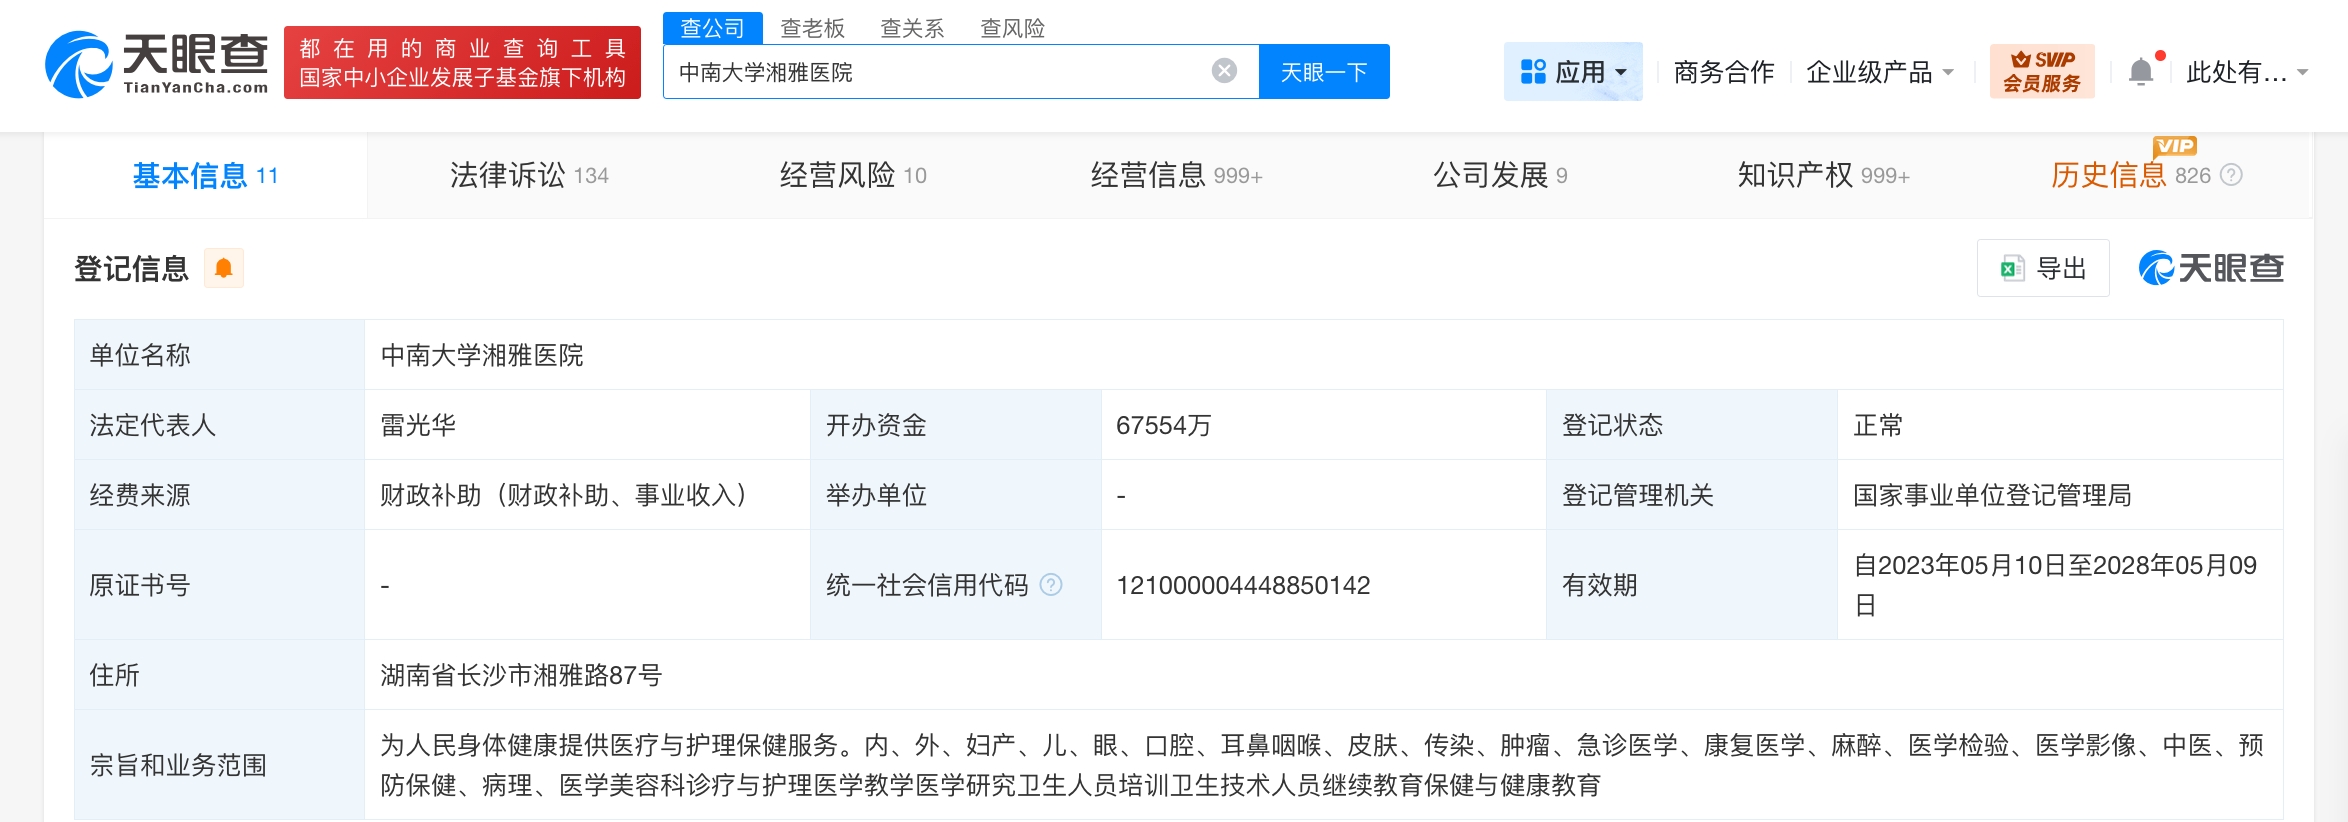Image resolution: width=2348 pixels, height=822 pixels.
Task: Click the TianYanCha logo
Action: [157, 64]
